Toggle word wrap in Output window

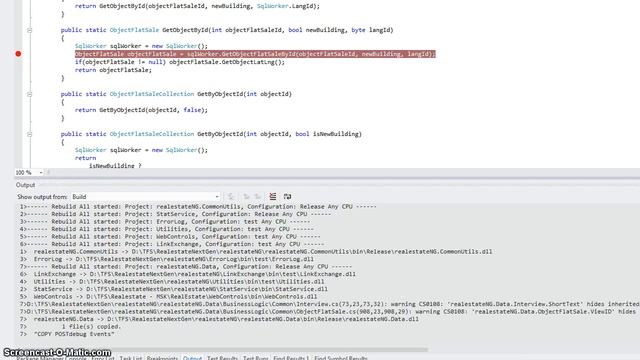[287, 197]
